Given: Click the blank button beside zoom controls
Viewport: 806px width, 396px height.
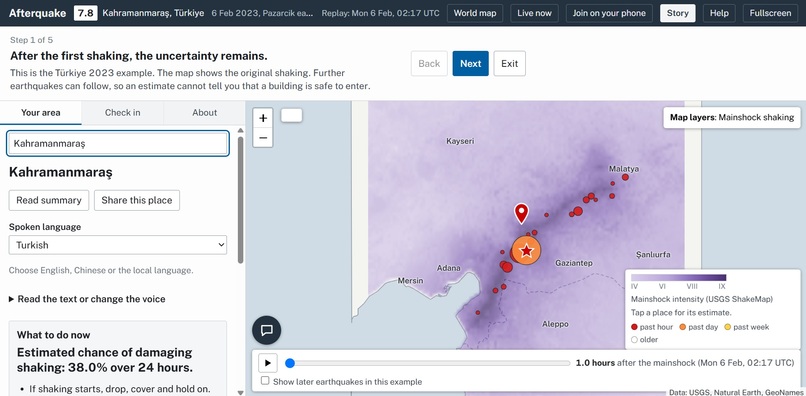Looking at the screenshot, I should (x=291, y=115).
